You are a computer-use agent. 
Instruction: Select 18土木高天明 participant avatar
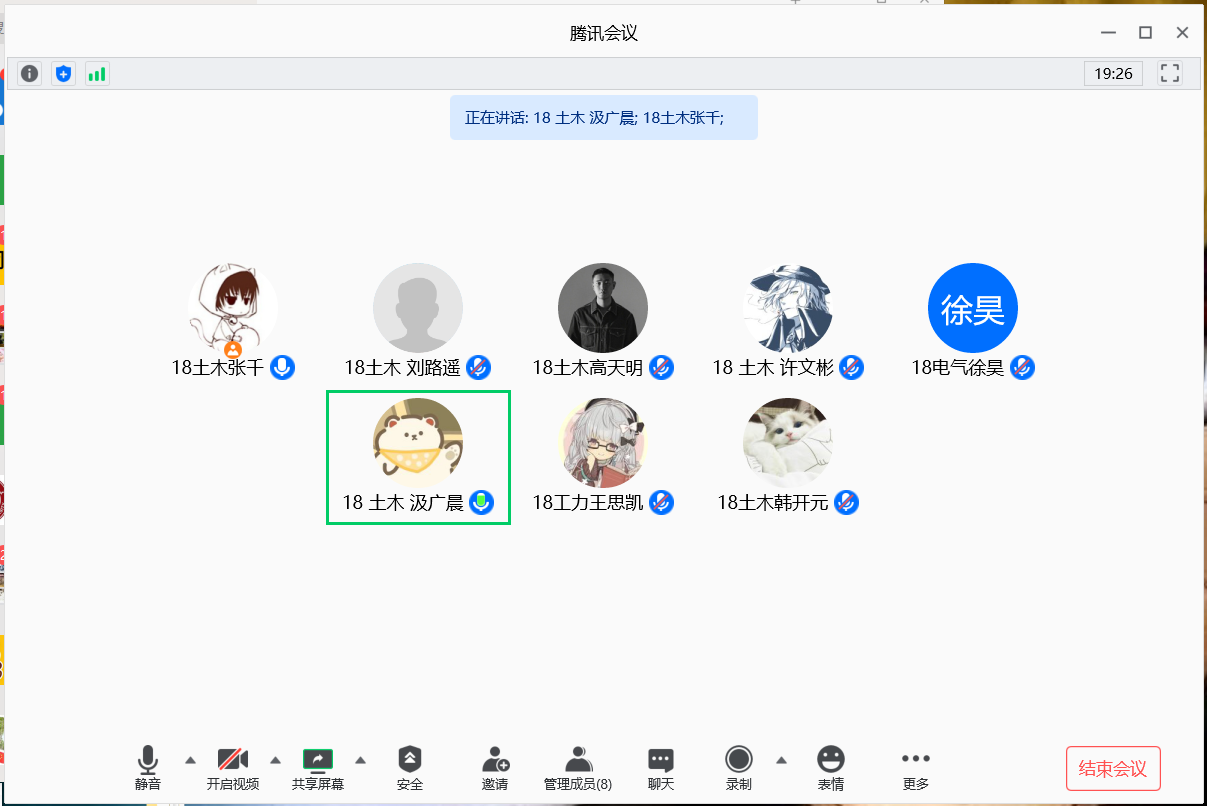(602, 308)
